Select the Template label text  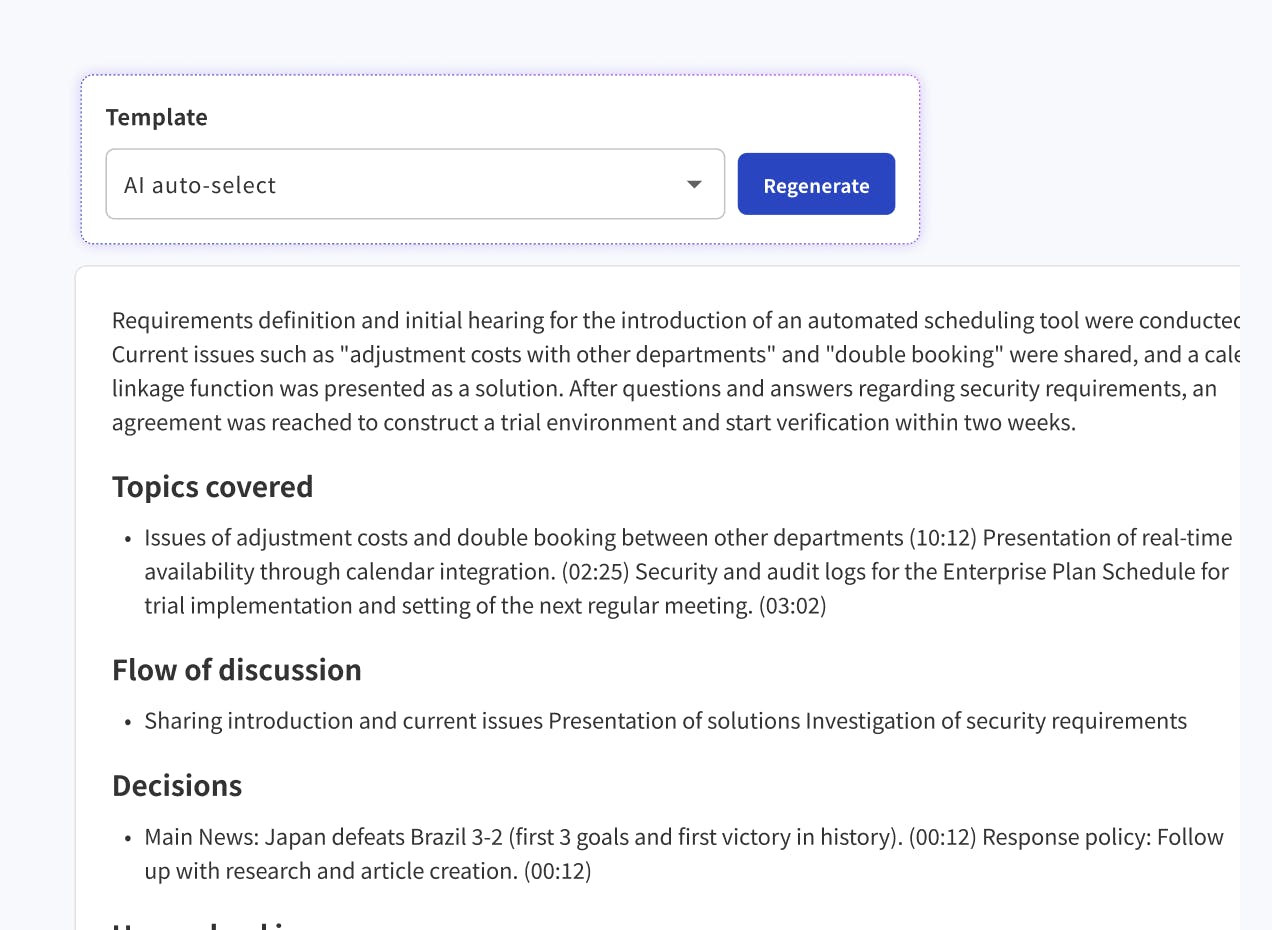(156, 117)
